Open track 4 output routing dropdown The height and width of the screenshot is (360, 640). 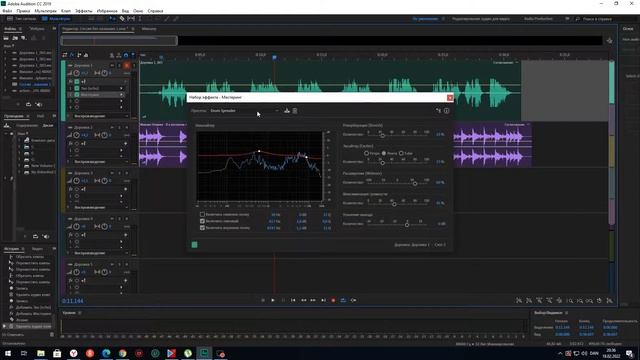click(x=100, y=253)
